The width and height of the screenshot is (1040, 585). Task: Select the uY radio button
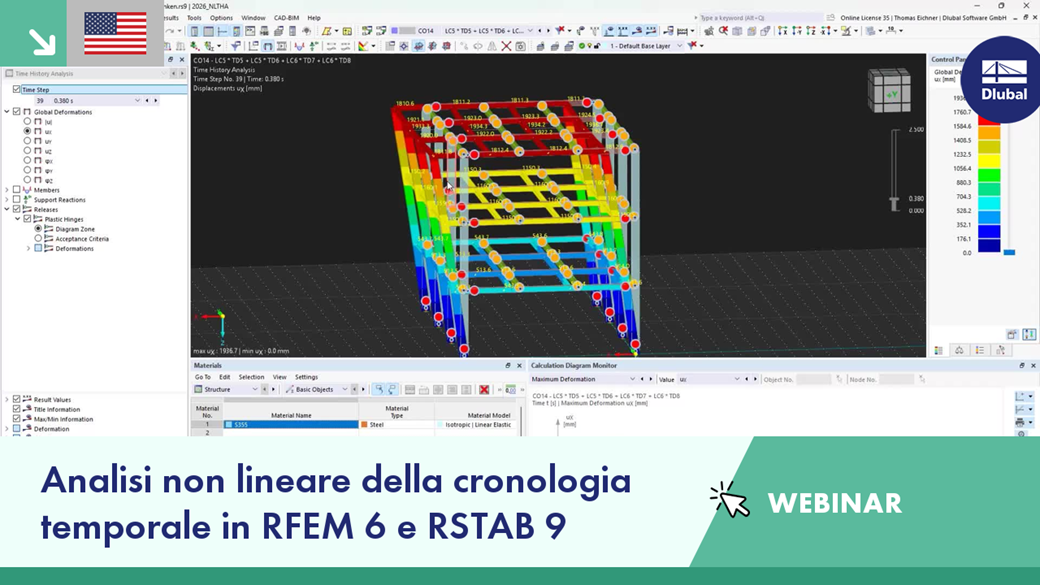(27, 141)
